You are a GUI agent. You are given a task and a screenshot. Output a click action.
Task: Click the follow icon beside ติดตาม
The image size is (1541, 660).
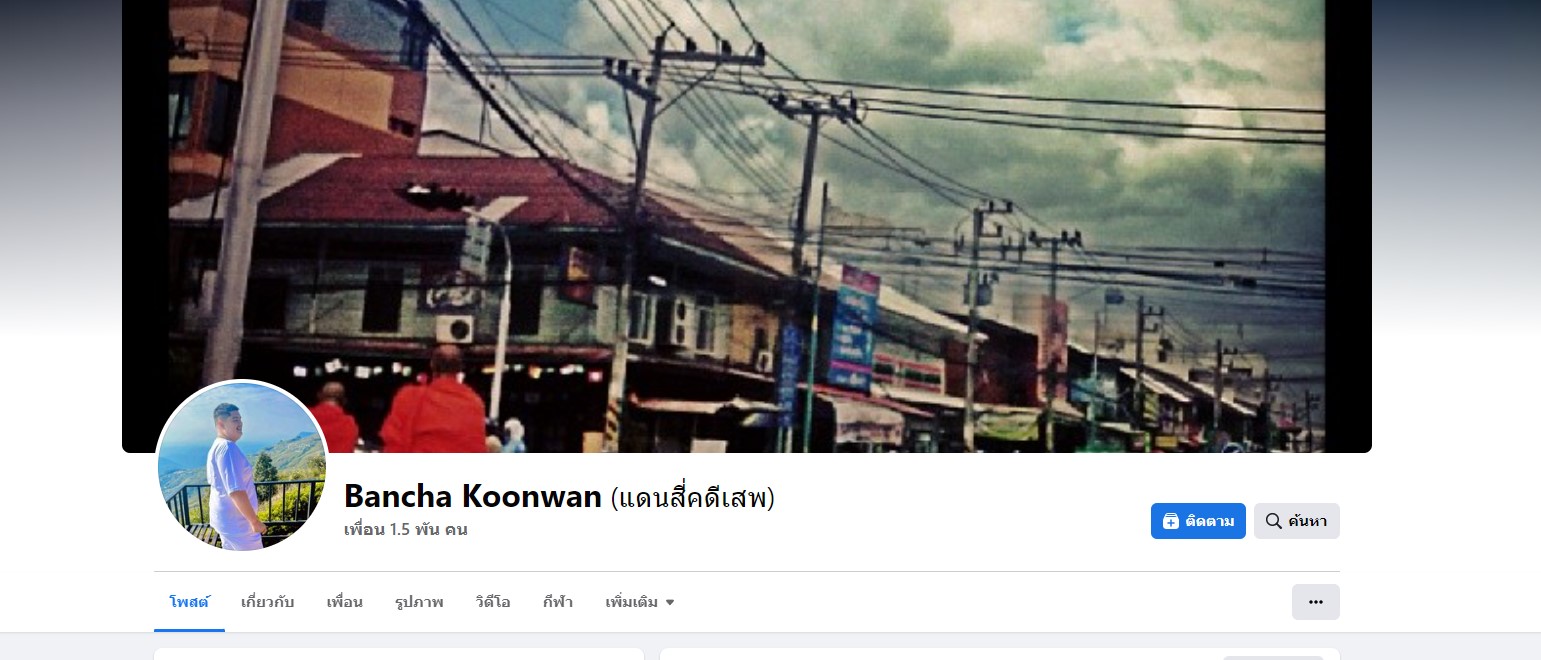1171,521
